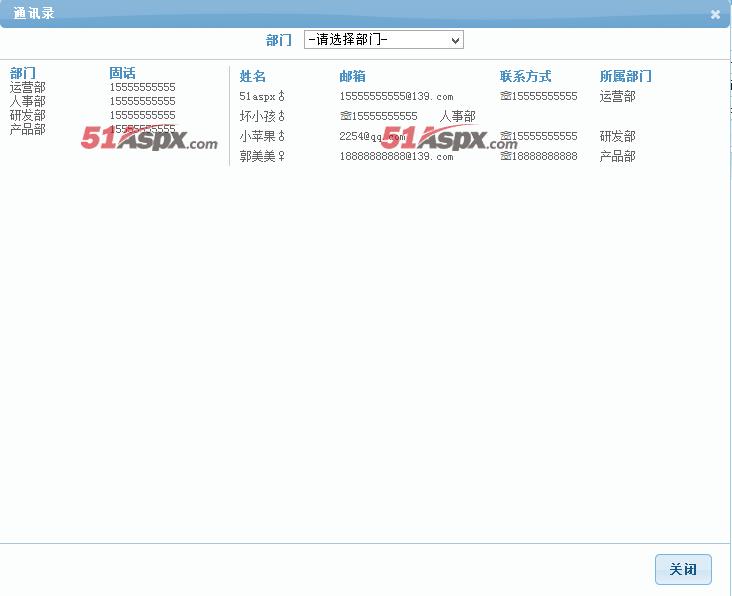732x596 pixels.
Task: Click the phone icon in 坏小孩 row
Action: pyautogui.click(x=345, y=116)
